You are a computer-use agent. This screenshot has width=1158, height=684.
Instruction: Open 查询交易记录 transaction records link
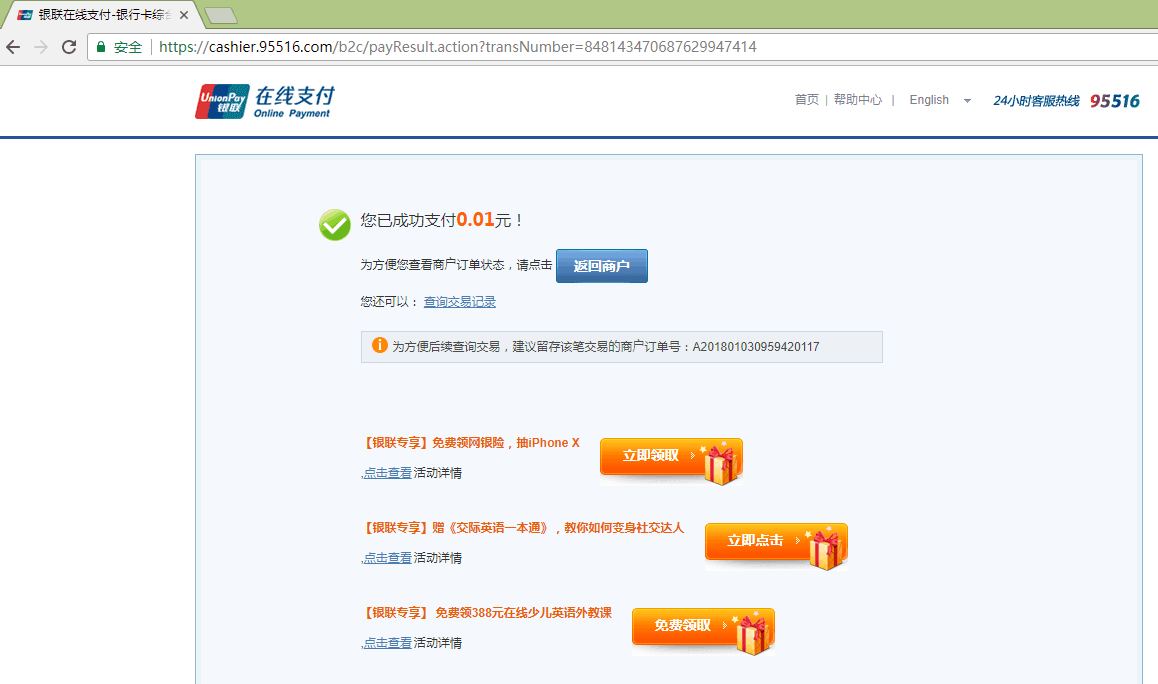tap(459, 302)
